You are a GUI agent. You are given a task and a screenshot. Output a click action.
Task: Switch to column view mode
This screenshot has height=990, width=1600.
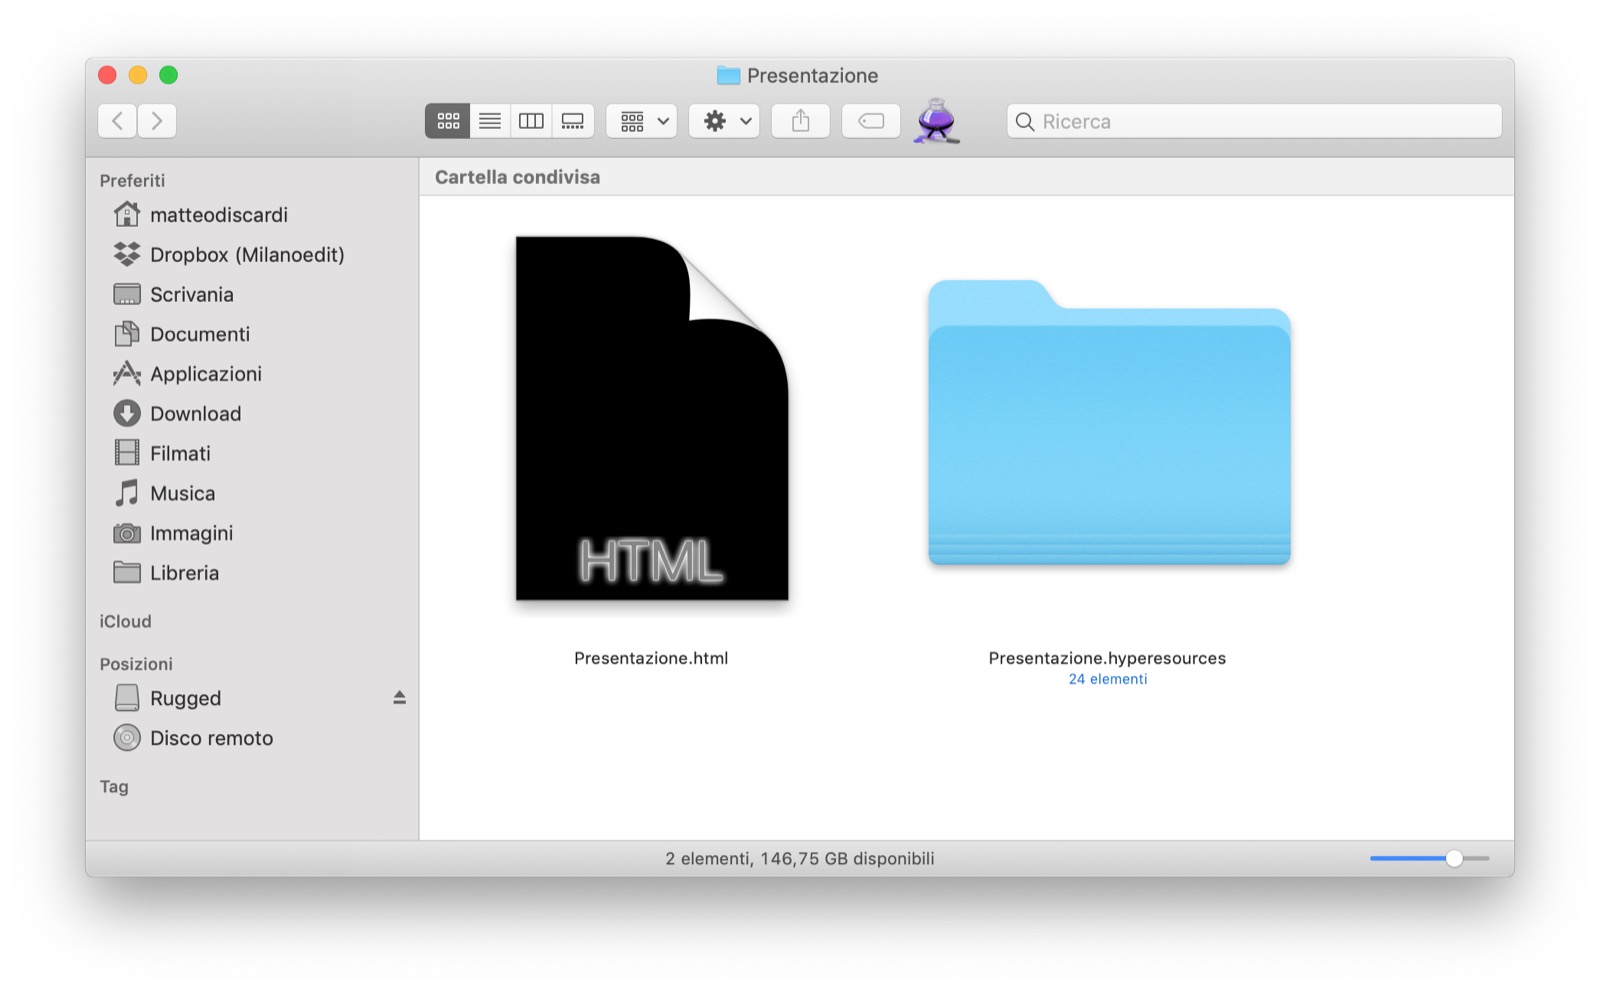click(x=531, y=121)
